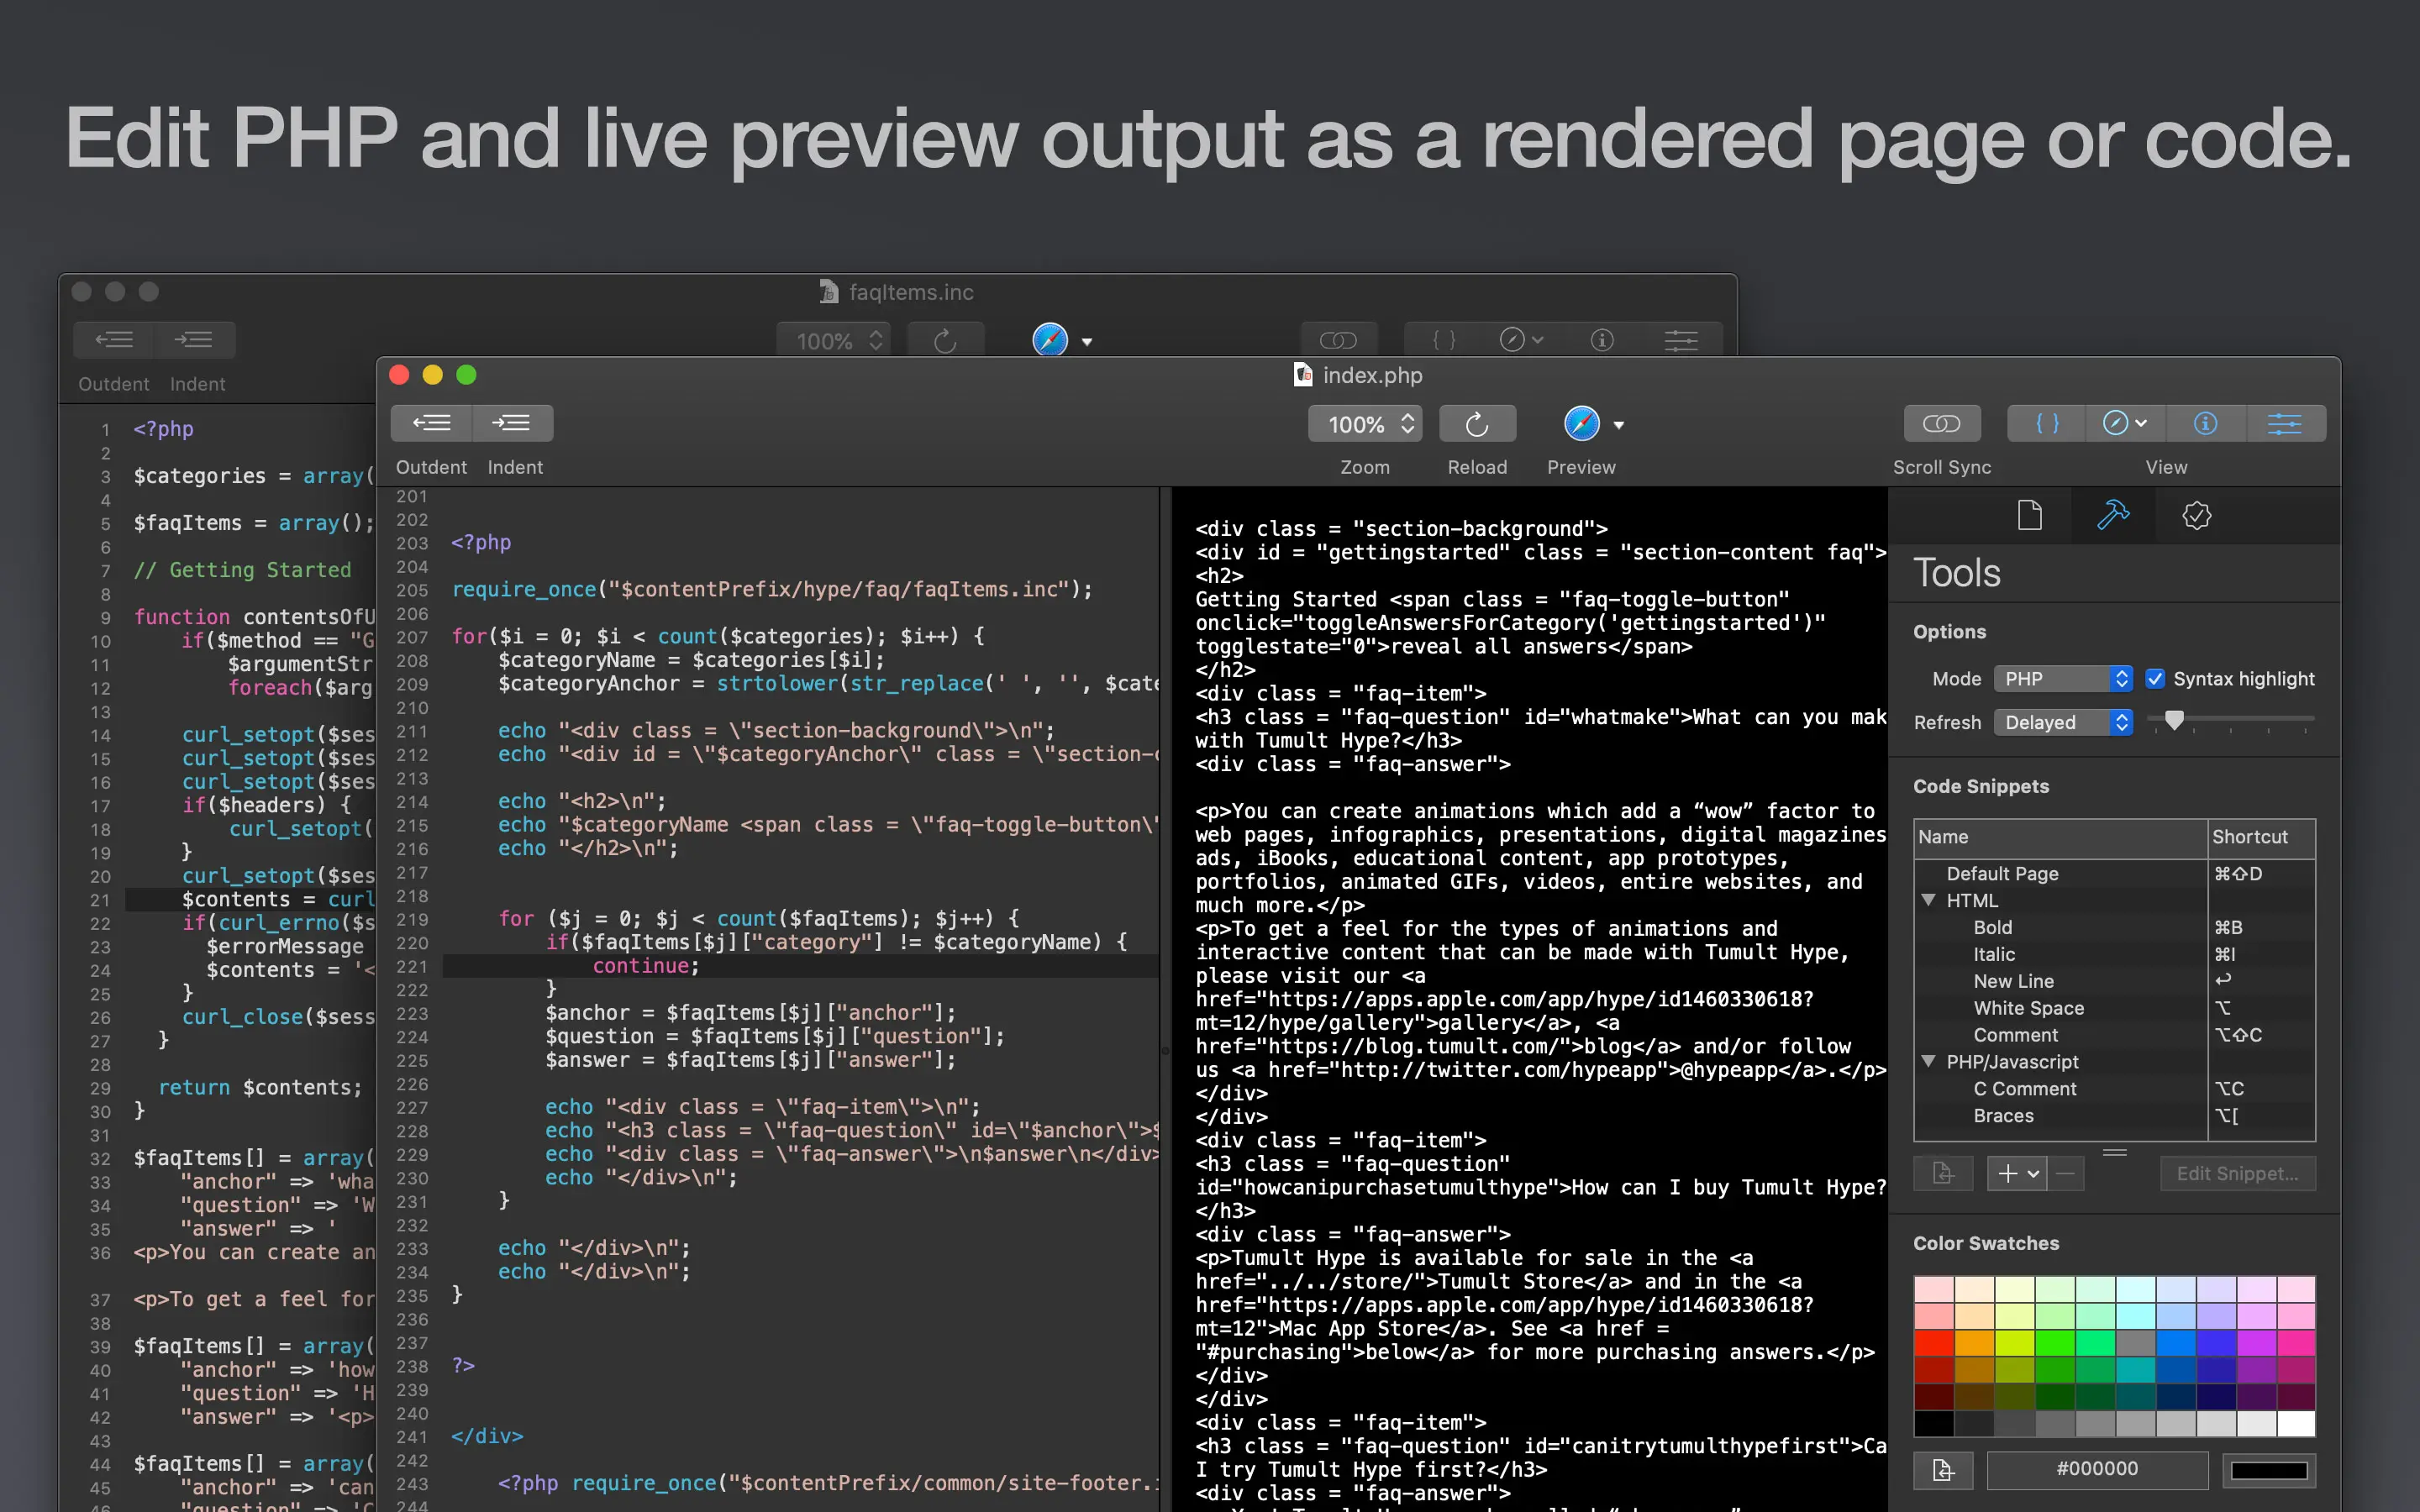Click the Edit Snippet… button
2420x1512 pixels.
(x=2237, y=1173)
